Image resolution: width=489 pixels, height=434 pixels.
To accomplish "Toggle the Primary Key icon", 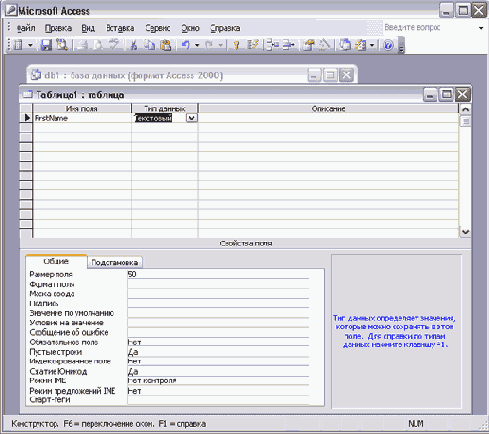I will pos(236,45).
